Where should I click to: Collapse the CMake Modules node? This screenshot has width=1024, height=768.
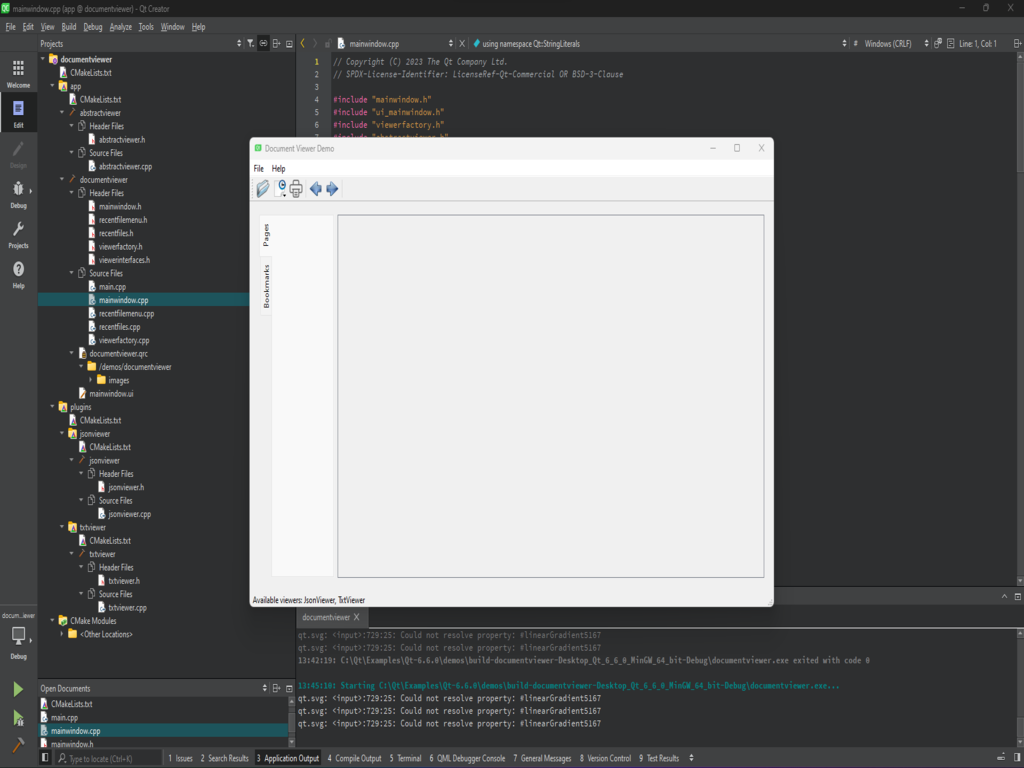[x=53, y=621]
